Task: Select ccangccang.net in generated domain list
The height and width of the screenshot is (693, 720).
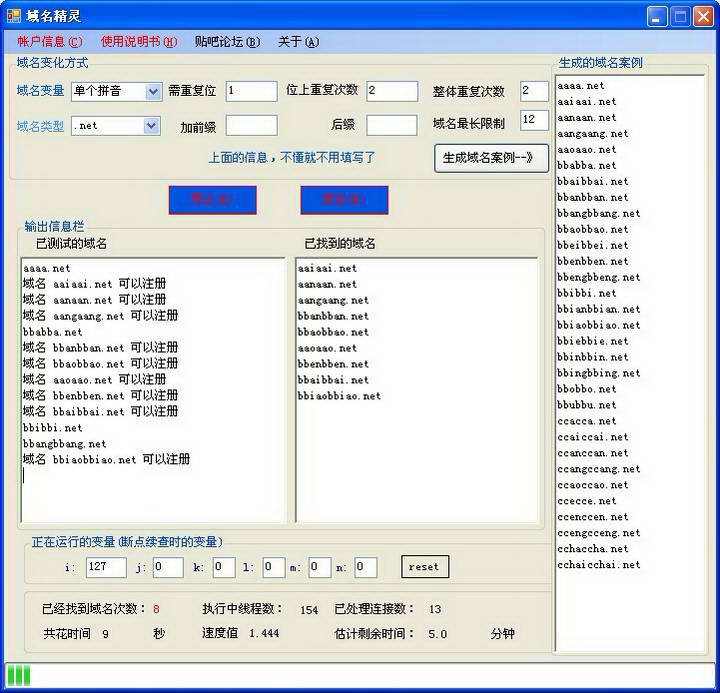Action: point(598,469)
